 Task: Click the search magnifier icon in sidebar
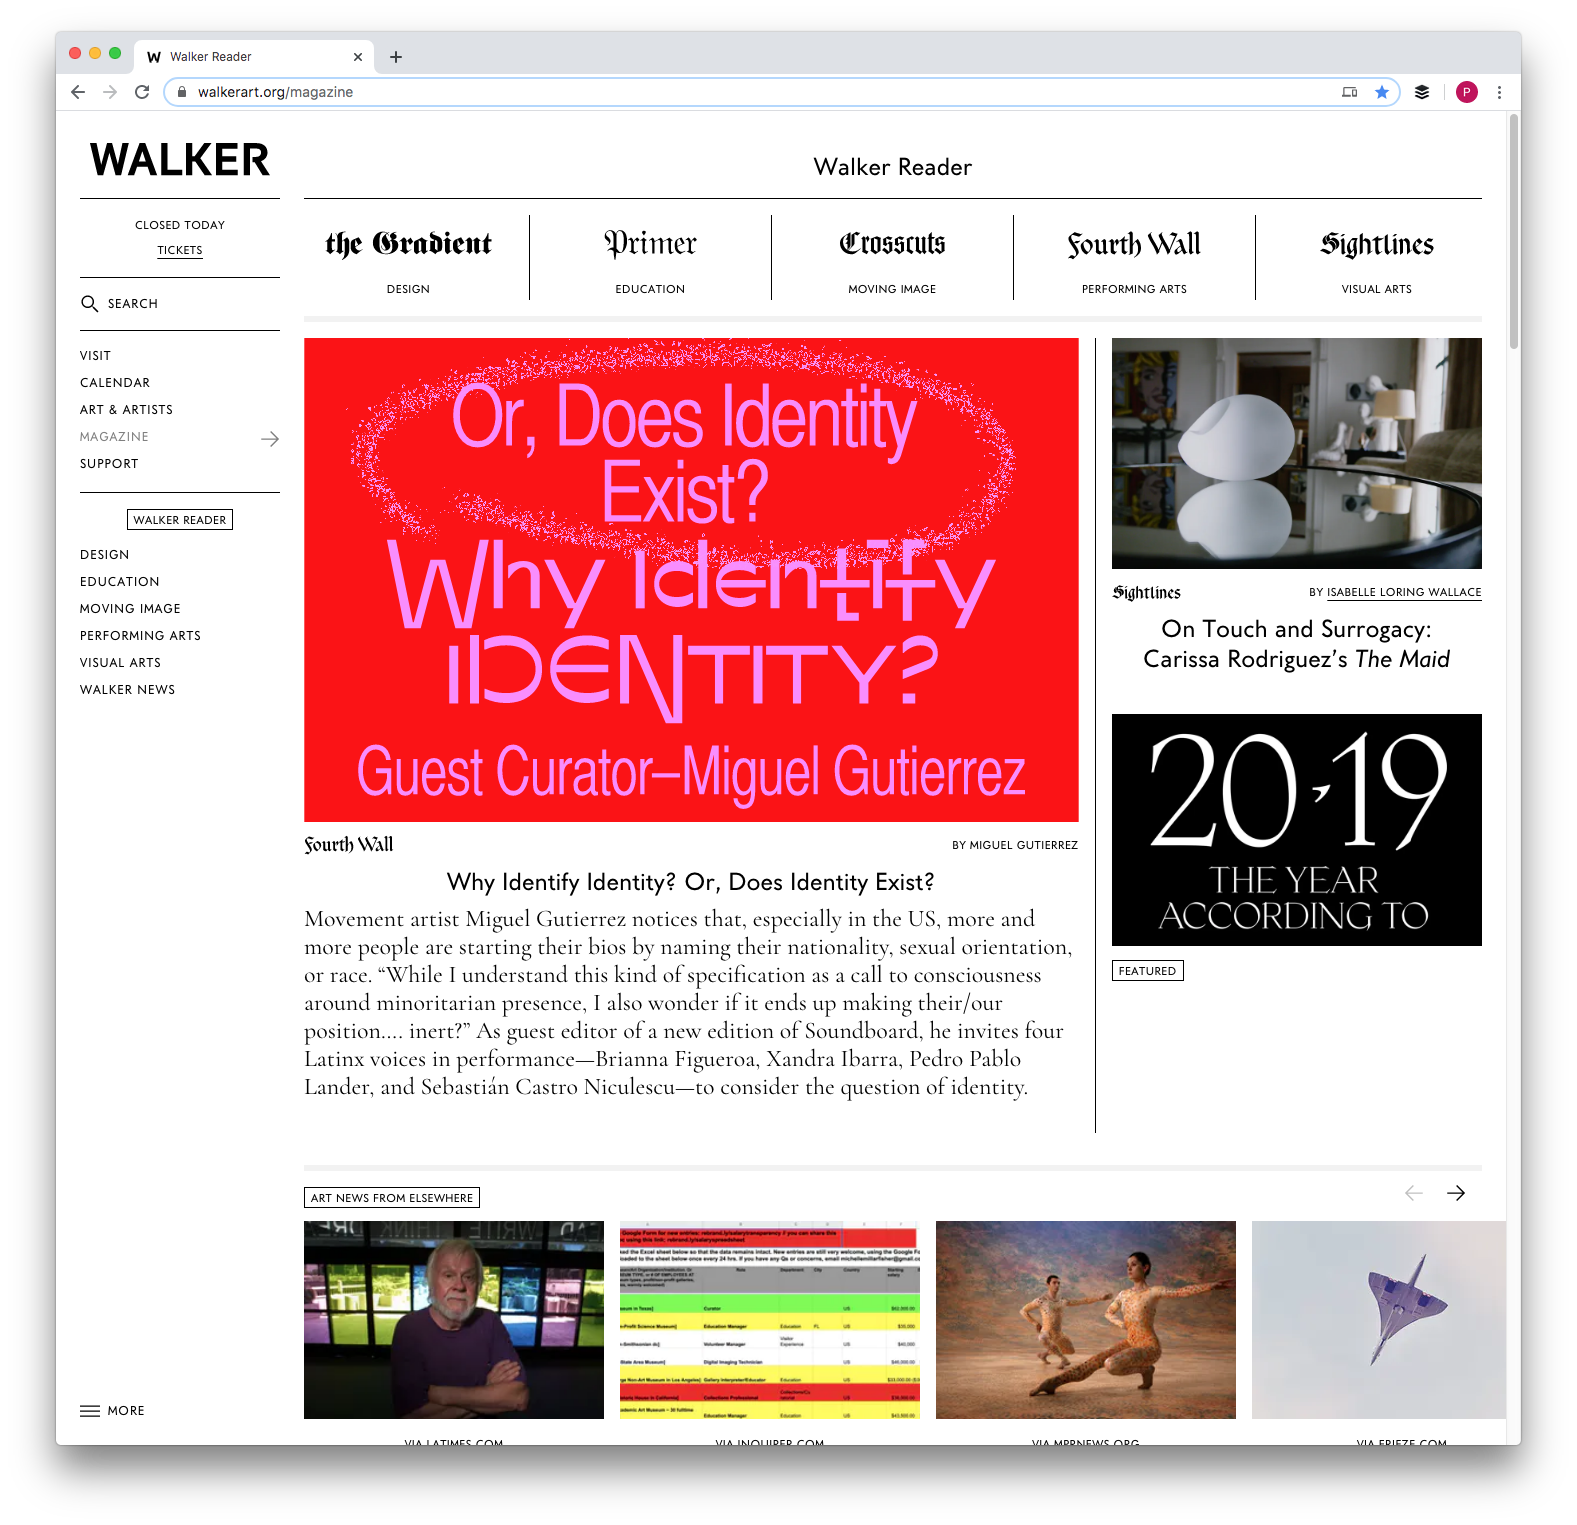coord(89,303)
